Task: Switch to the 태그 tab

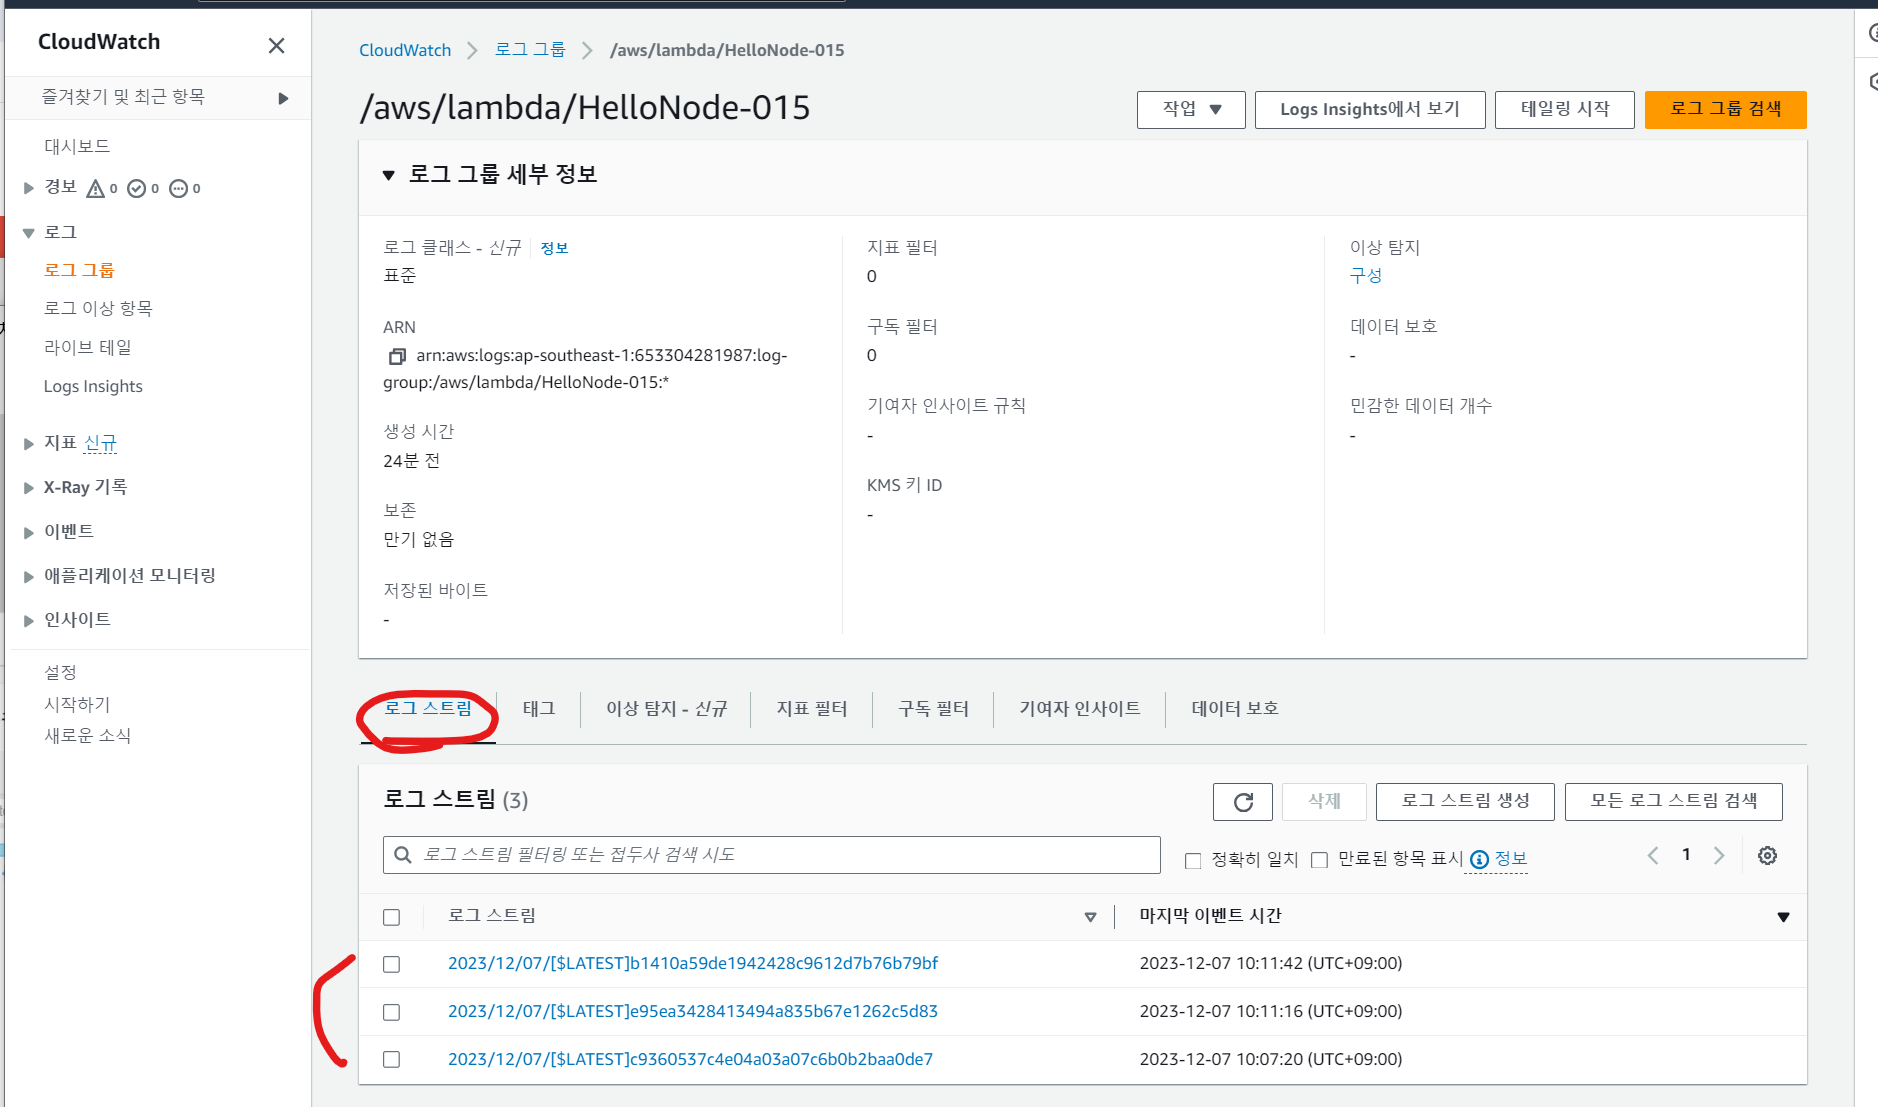Action: coord(539,708)
